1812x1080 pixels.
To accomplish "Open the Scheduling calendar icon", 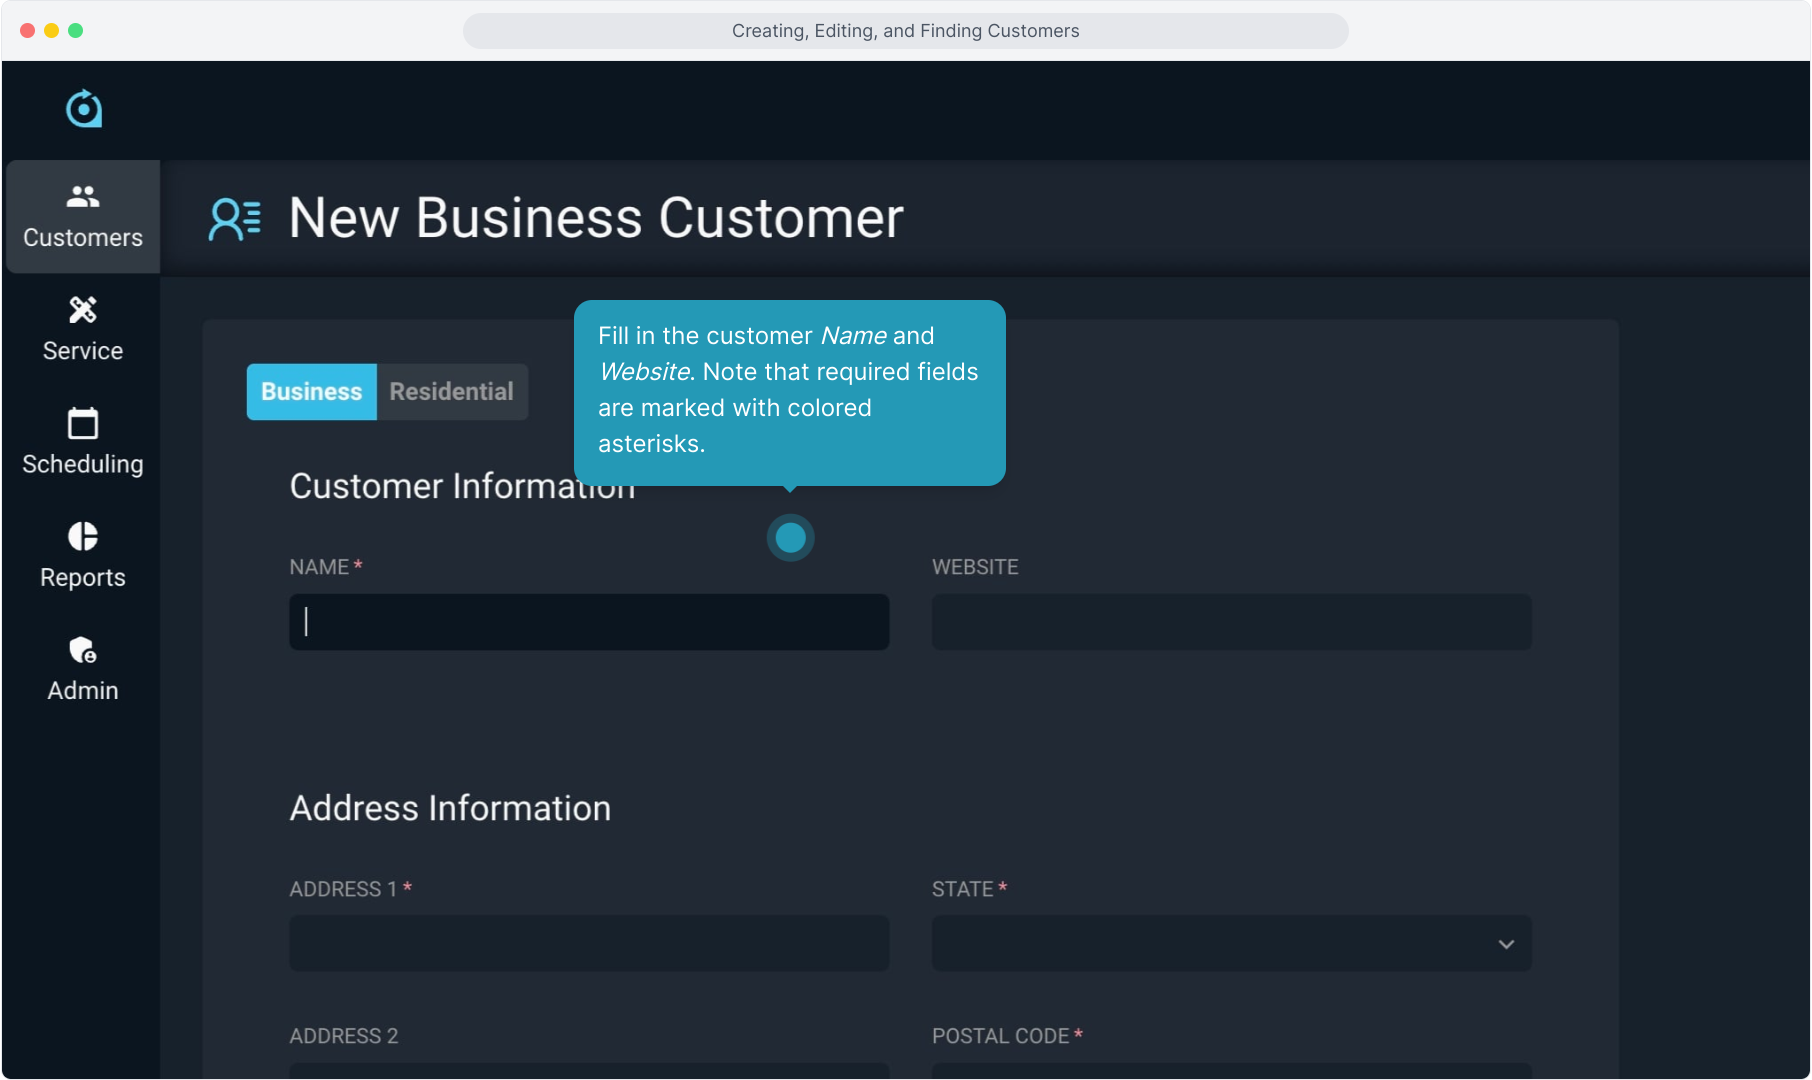I will 83,423.
